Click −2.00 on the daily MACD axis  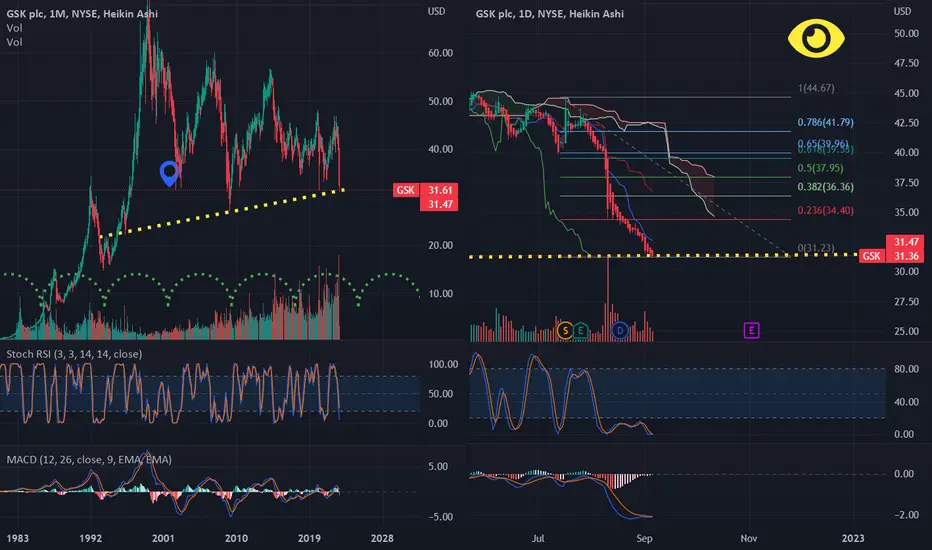tap(906, 515)
